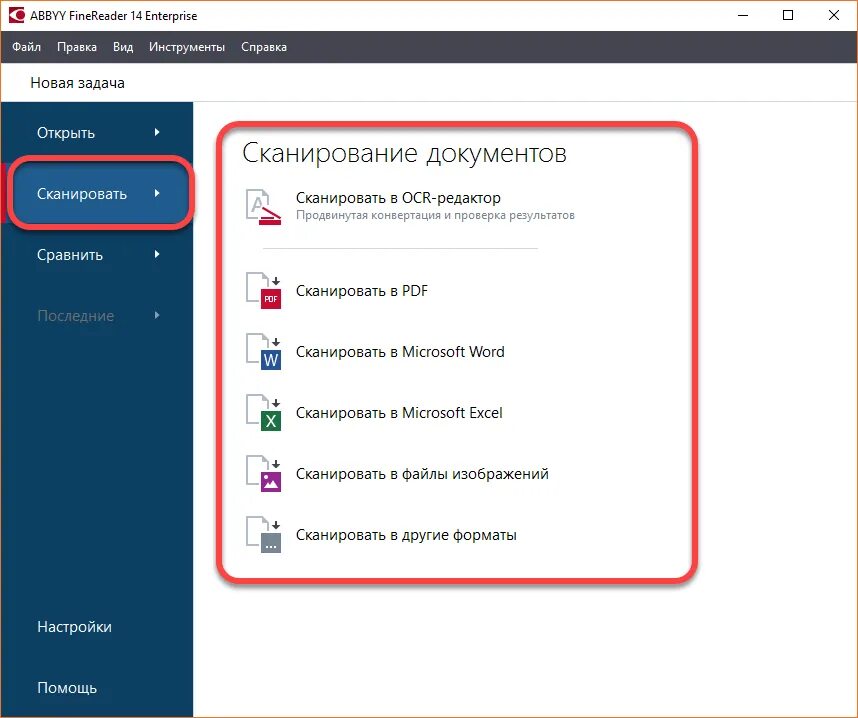Select the Сравнить sidebar tab

[x=97, y=254]
